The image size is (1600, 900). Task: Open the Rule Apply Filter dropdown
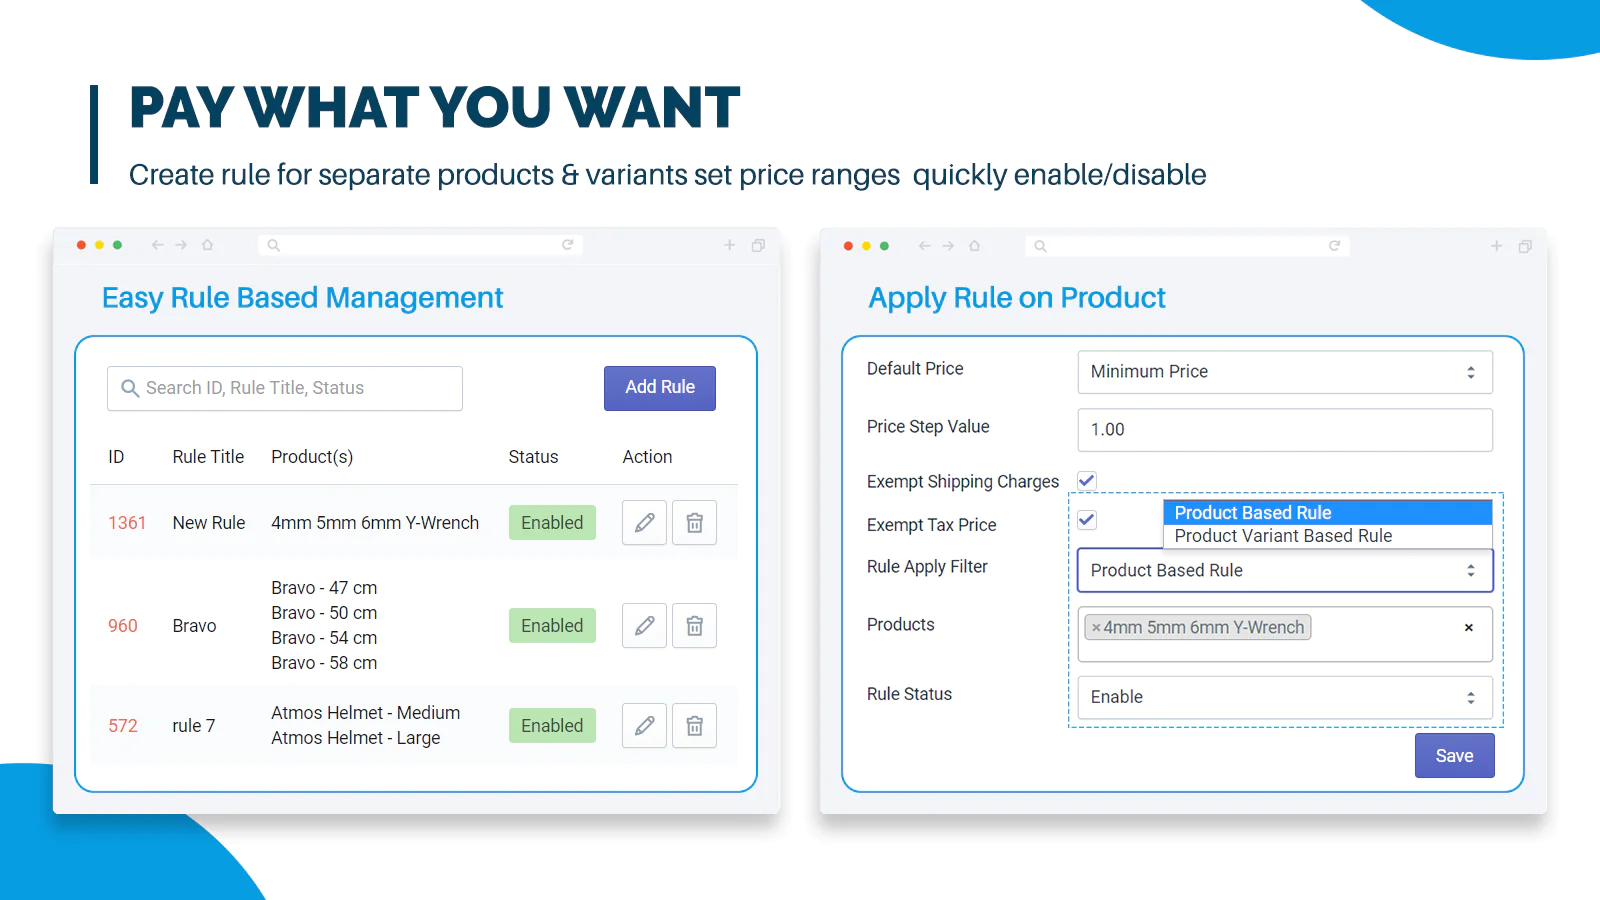[1285, 570]
